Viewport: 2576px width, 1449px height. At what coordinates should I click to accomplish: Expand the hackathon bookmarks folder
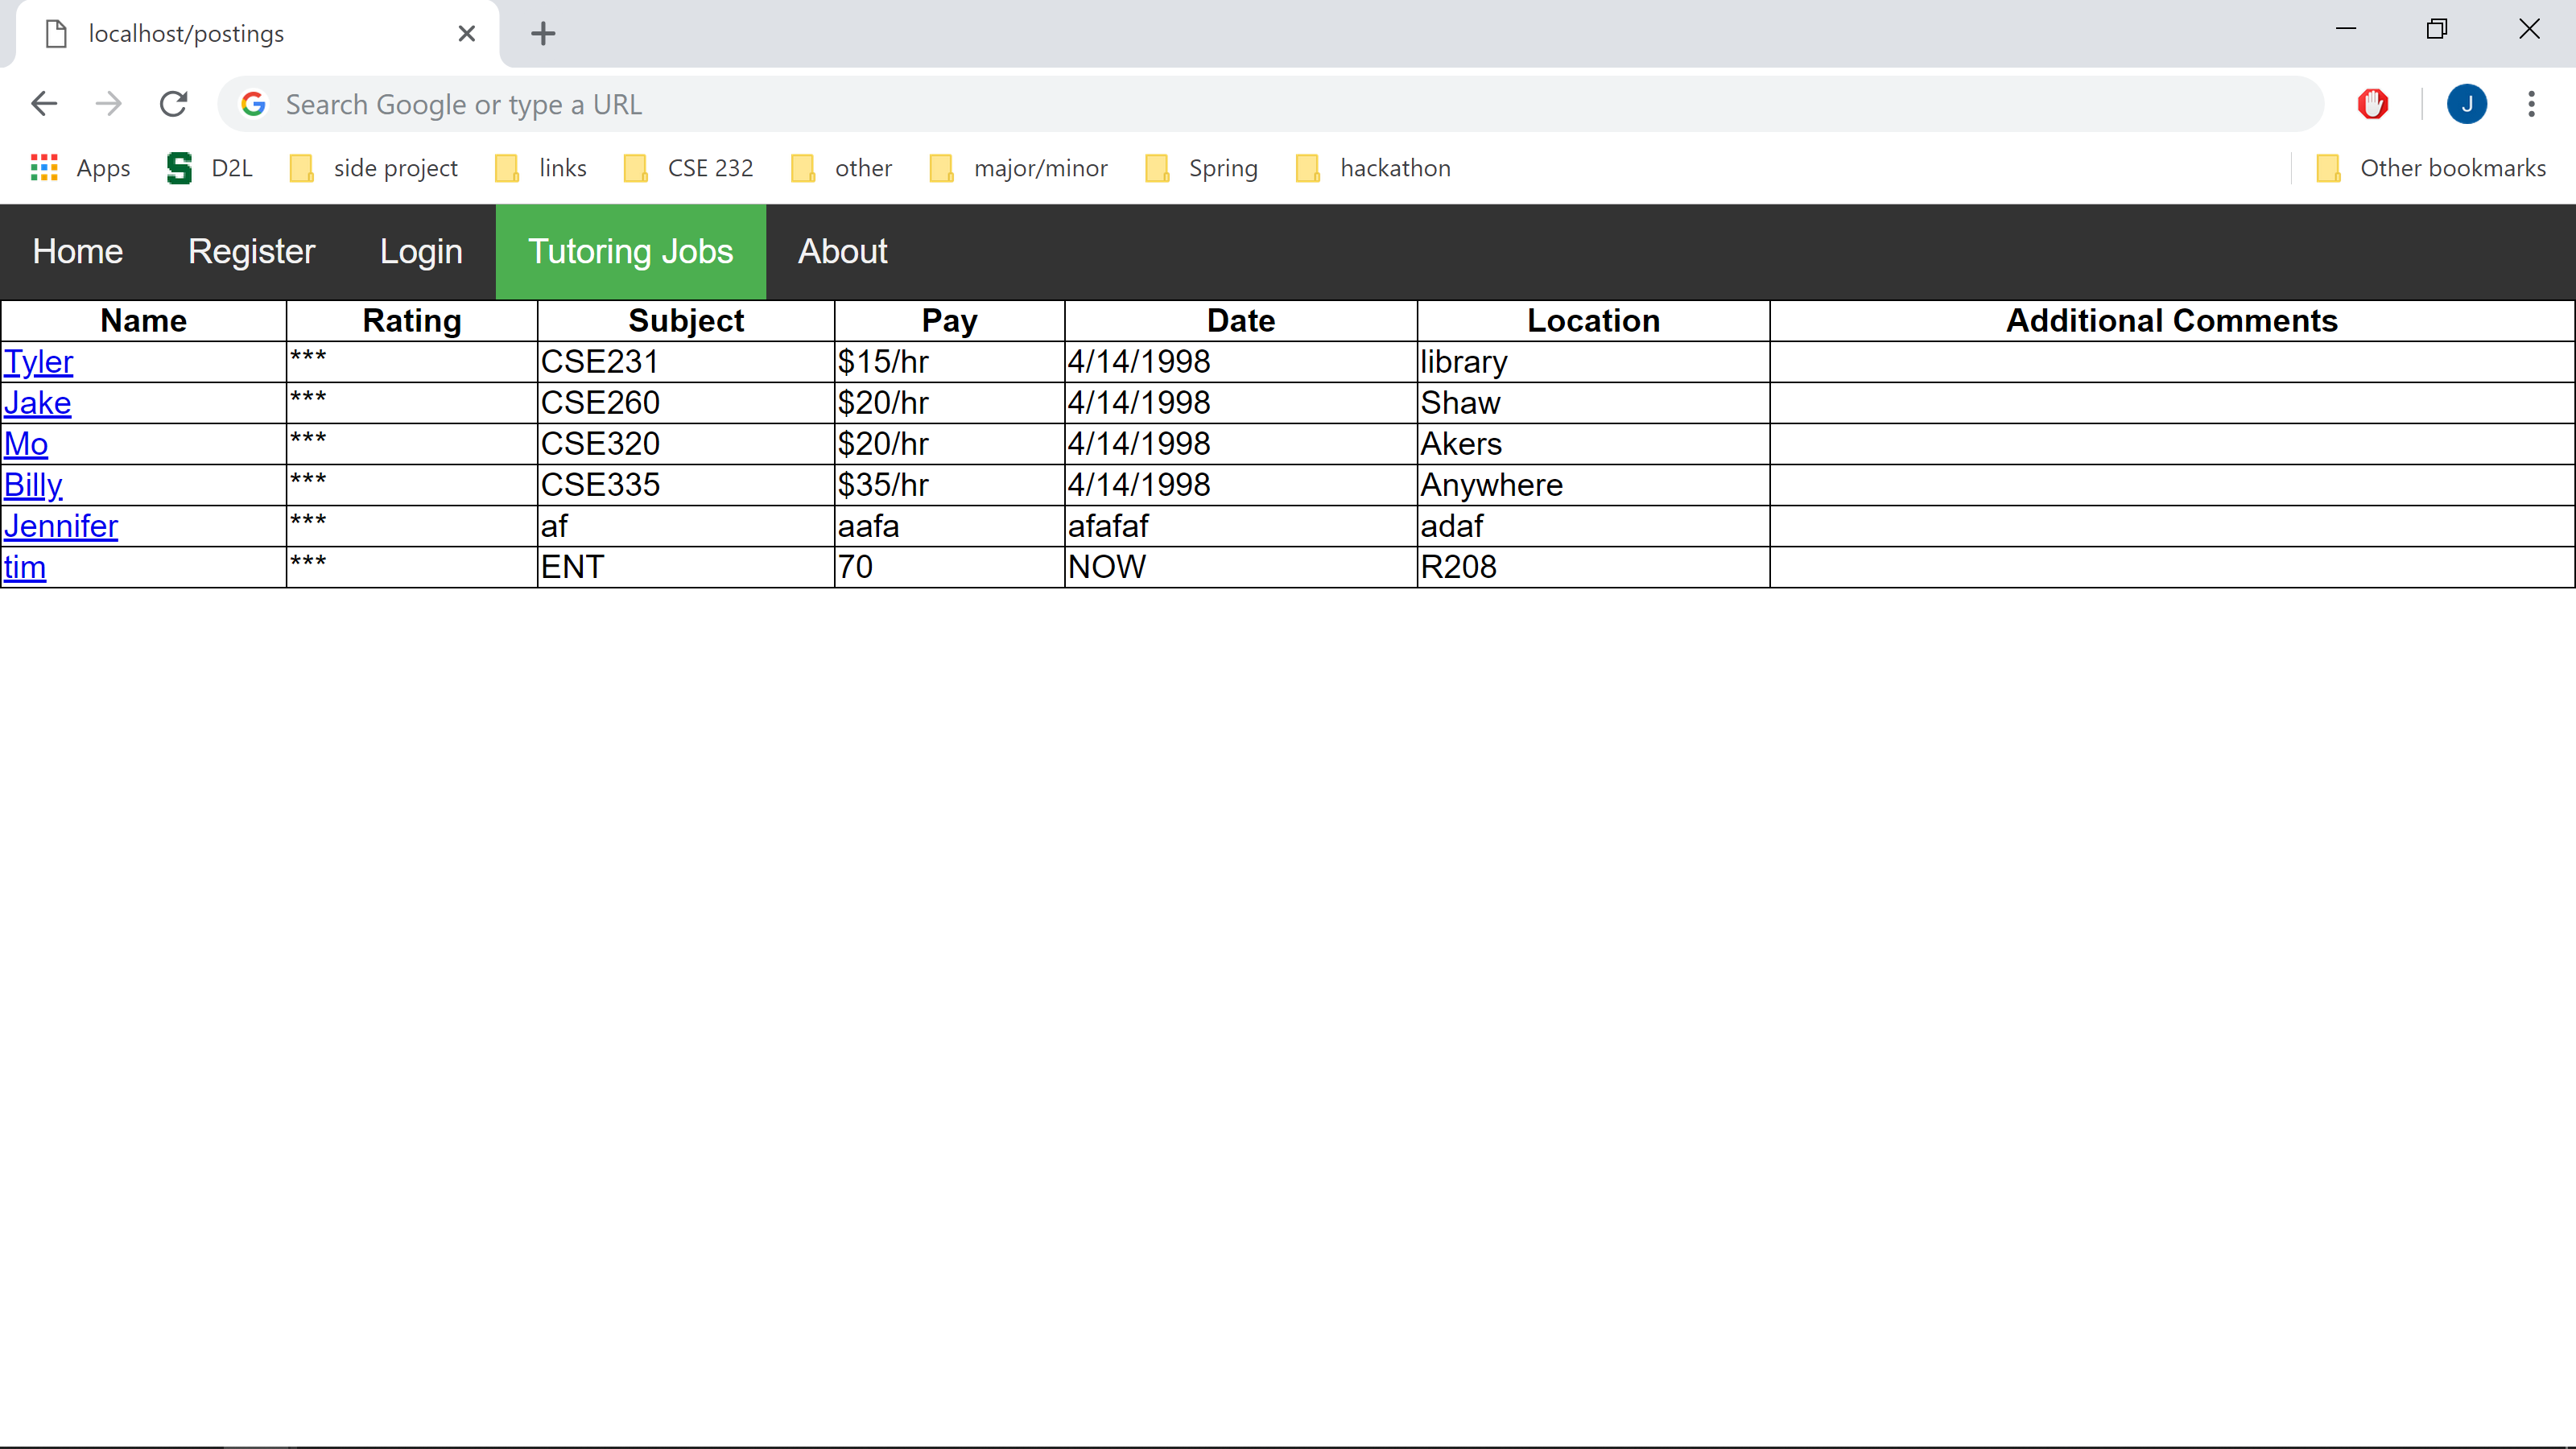tap(1373, 168)
